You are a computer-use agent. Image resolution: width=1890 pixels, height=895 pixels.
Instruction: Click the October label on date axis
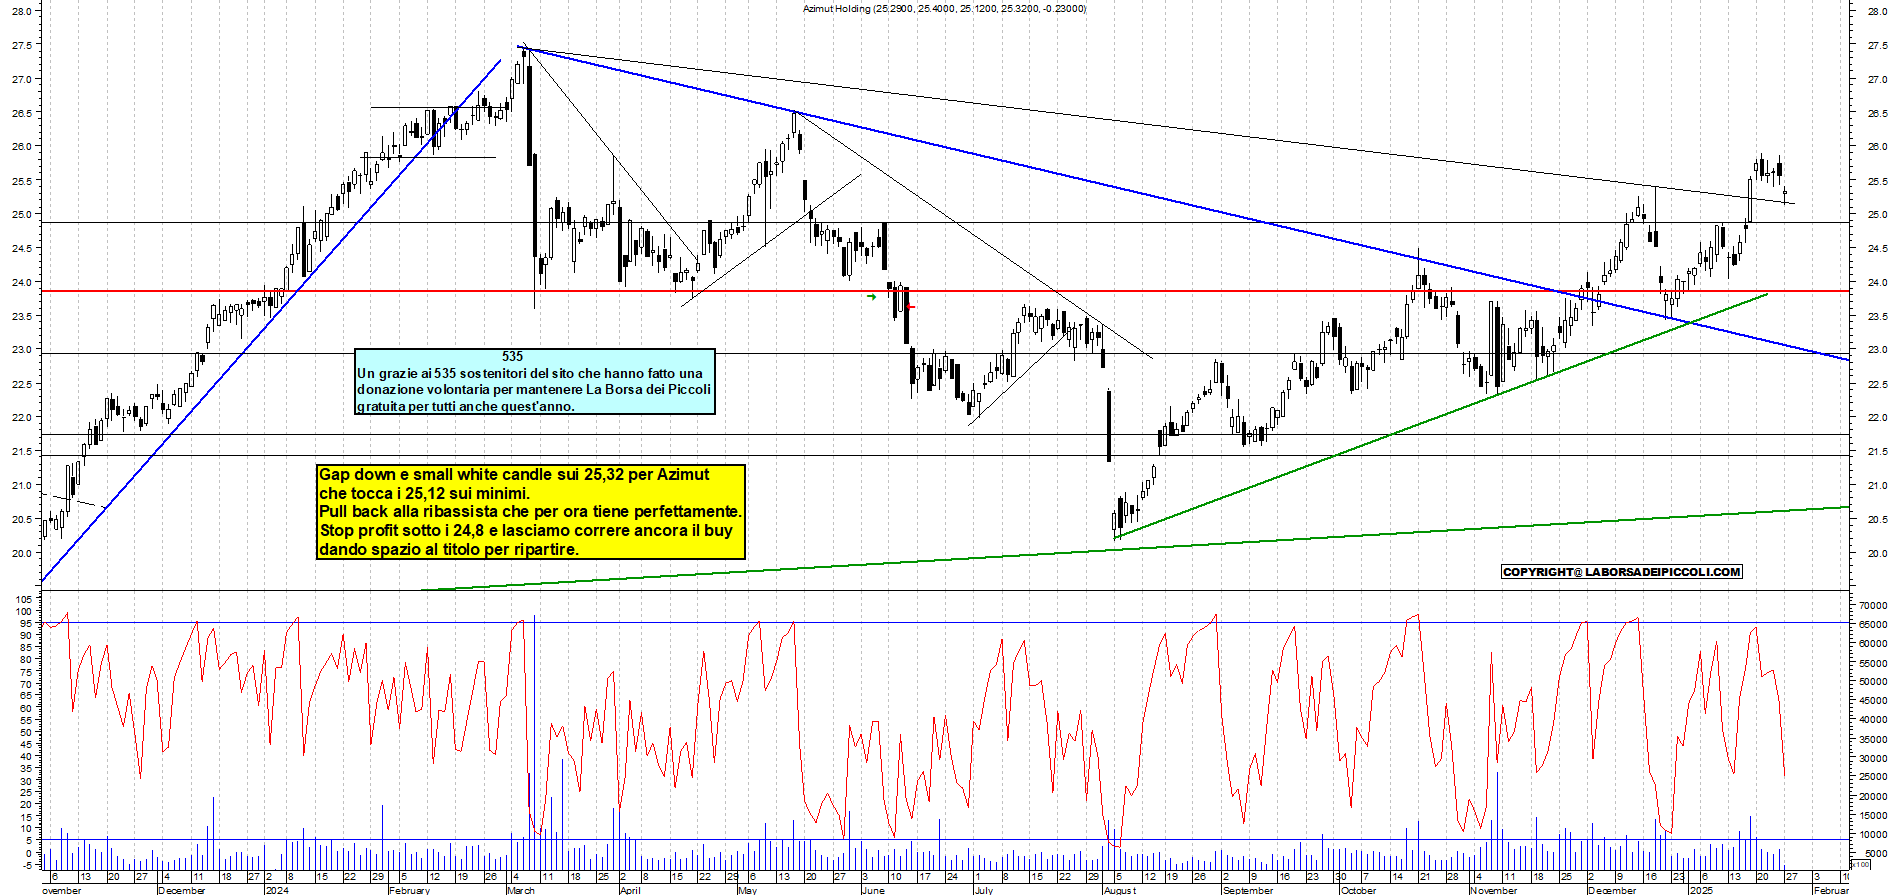point(1358,890)
